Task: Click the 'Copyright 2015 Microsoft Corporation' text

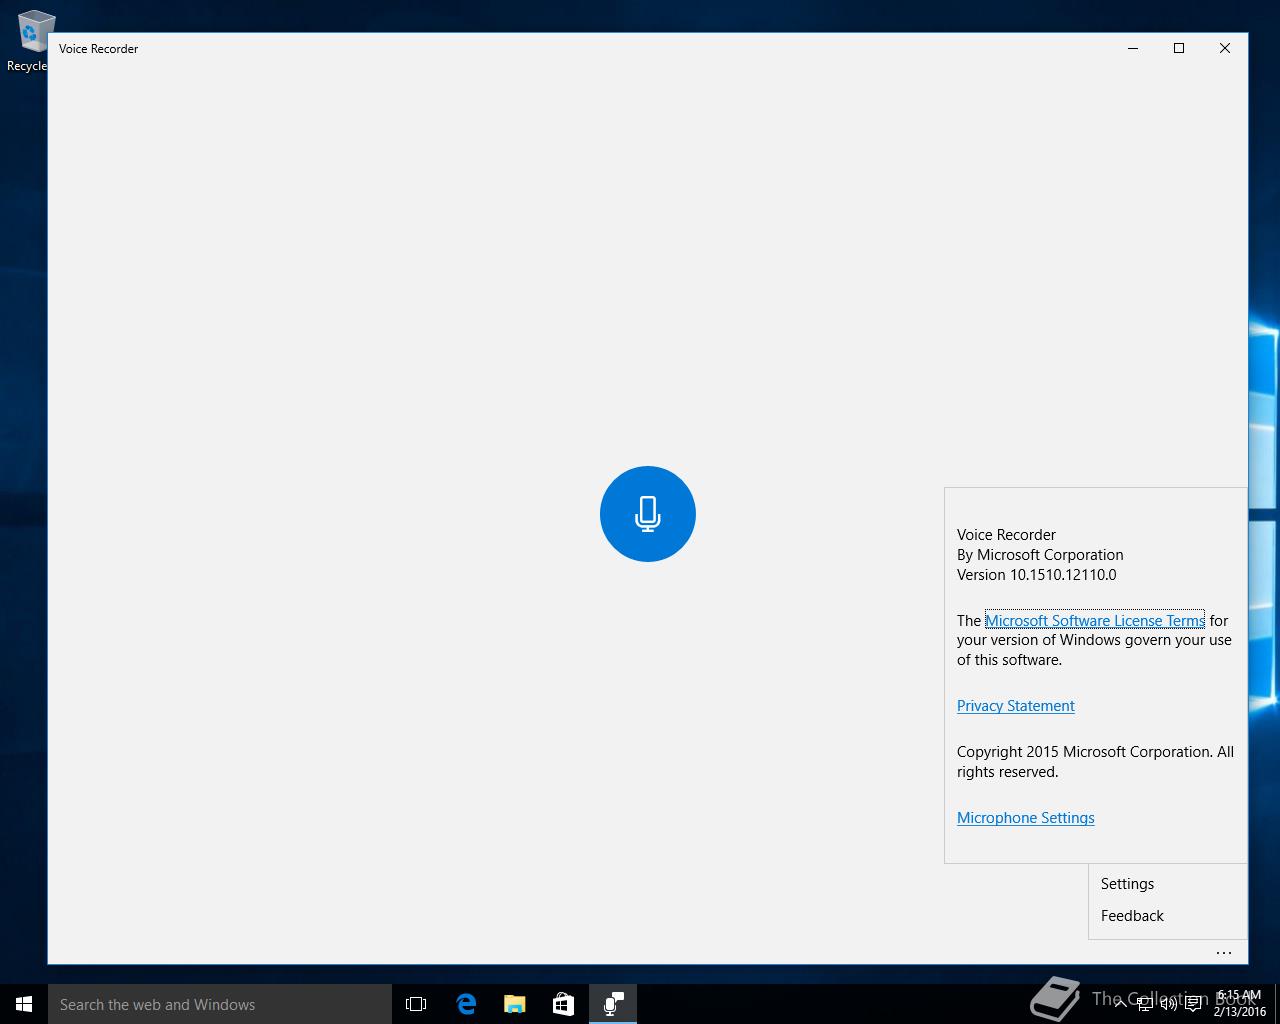Action: point(1084,752)
